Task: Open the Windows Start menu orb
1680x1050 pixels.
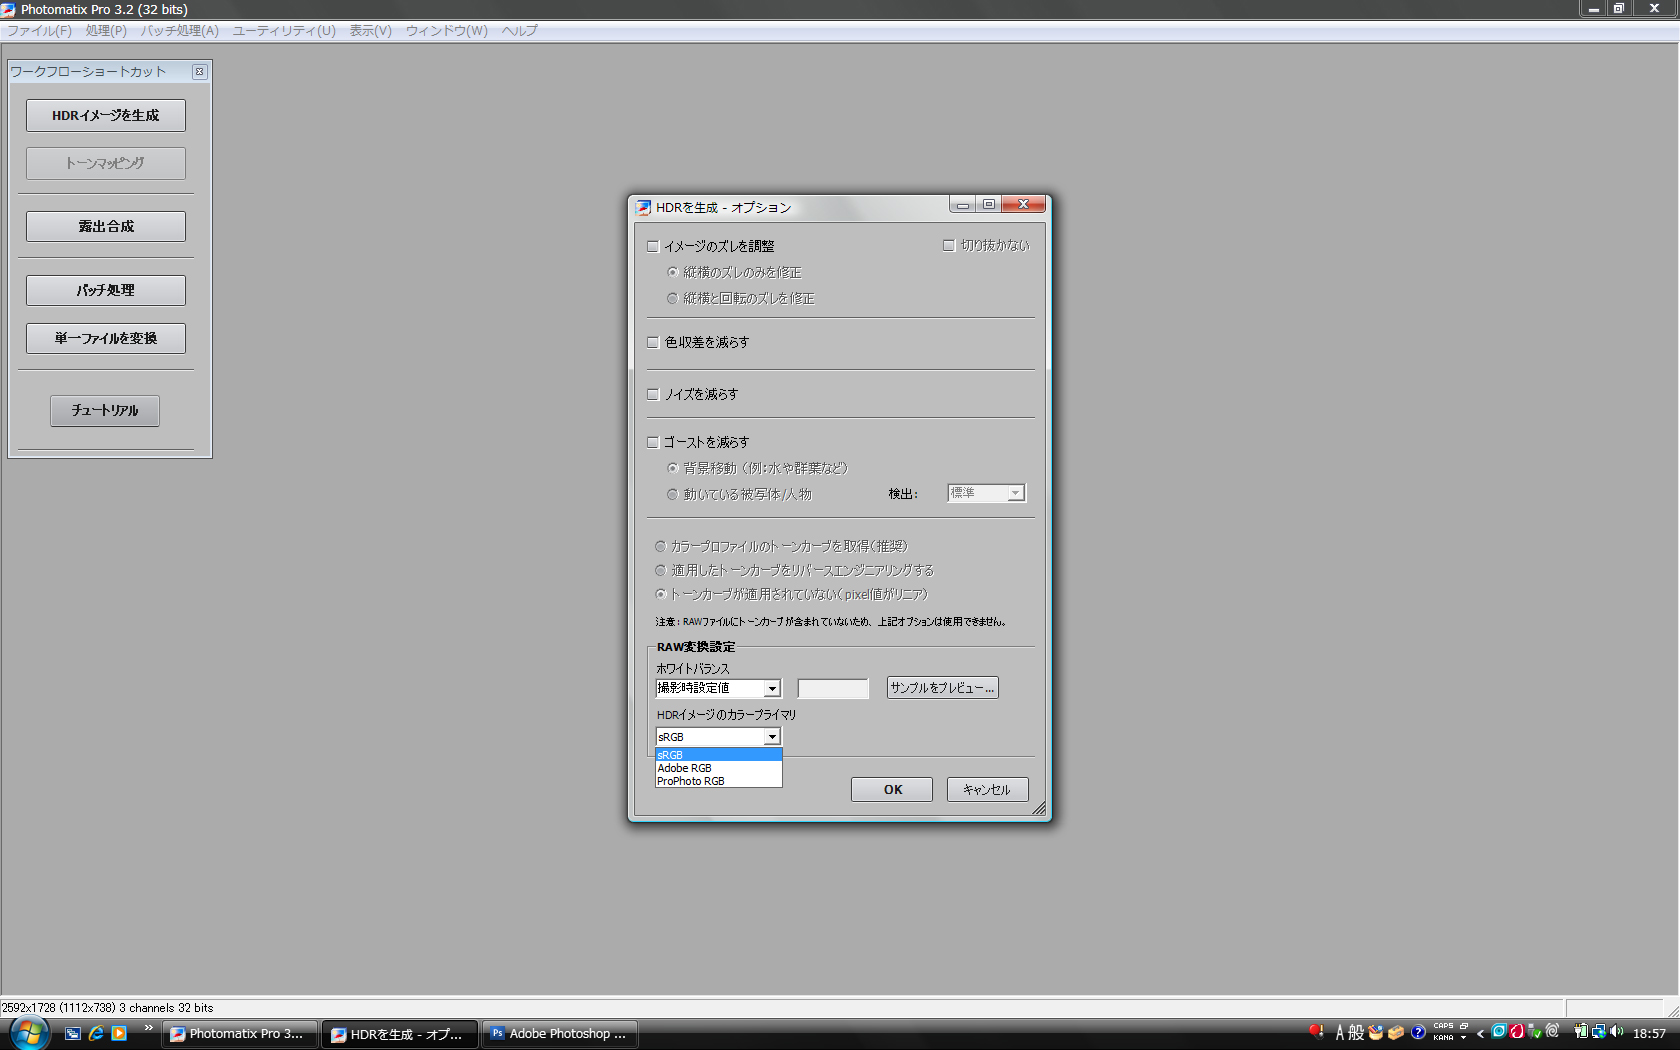Action: pyautogui.click(x=29, y=1033)
